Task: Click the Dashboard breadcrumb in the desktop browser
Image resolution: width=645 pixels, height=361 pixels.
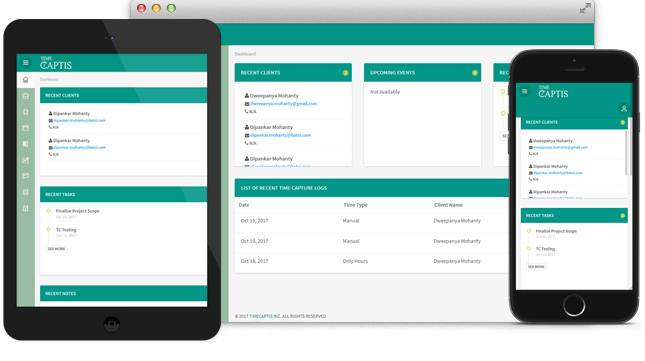Action: [245, 54]
